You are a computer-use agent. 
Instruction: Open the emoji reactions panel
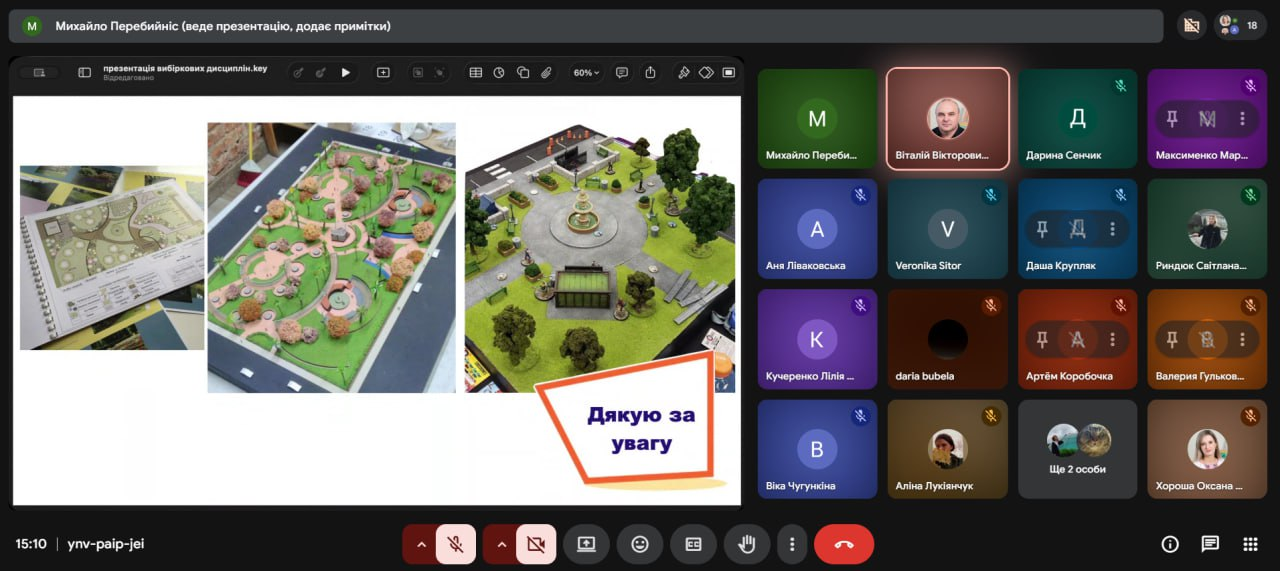[640, 544]
